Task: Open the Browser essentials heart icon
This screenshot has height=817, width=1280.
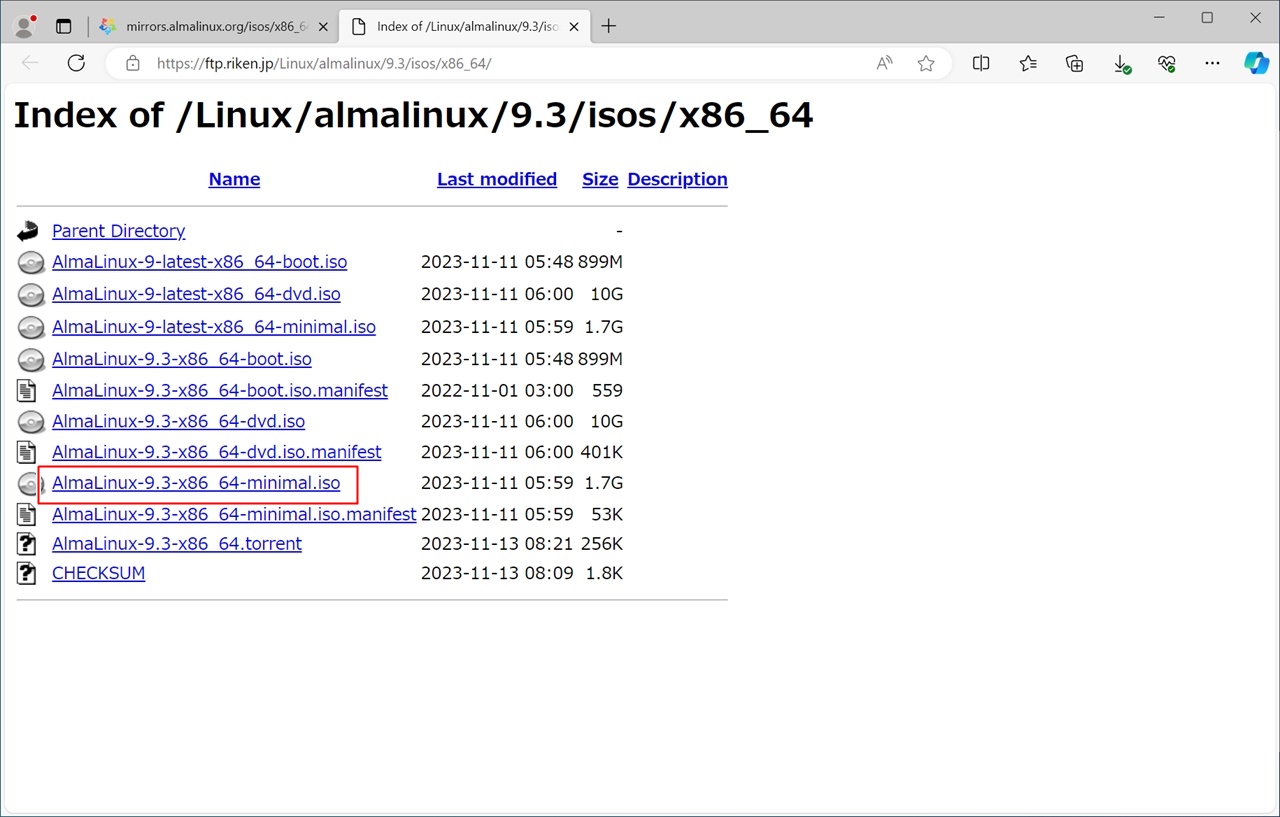Action: [1166, 63]
